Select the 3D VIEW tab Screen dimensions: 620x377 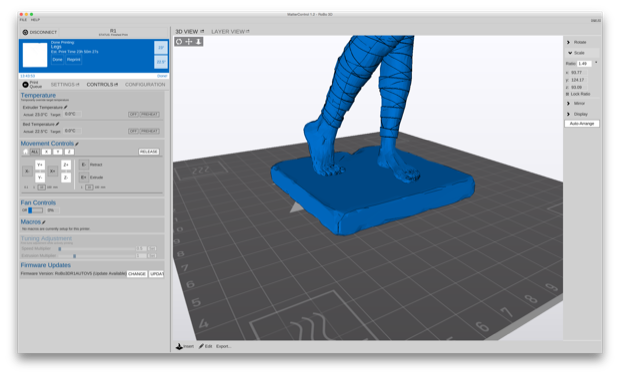pos(187,32)
